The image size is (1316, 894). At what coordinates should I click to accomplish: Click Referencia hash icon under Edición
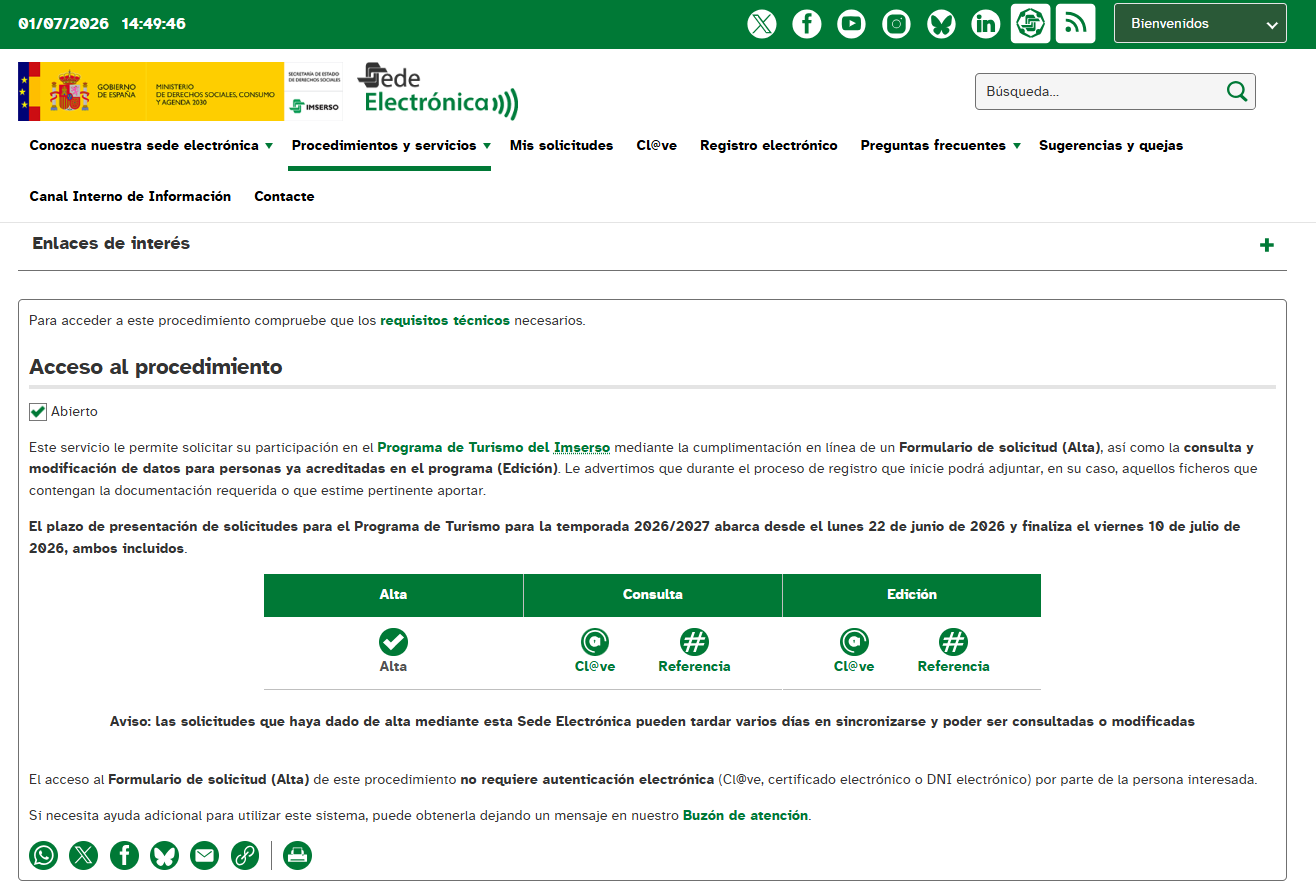click(954, 642)
